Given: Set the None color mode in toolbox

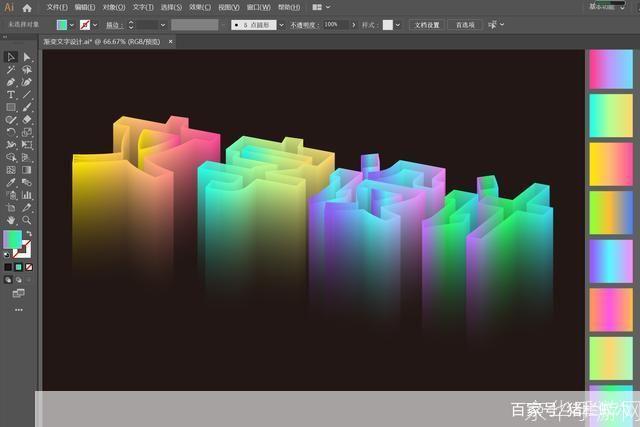Looking at the screenshot, I should tap(28, 267).
